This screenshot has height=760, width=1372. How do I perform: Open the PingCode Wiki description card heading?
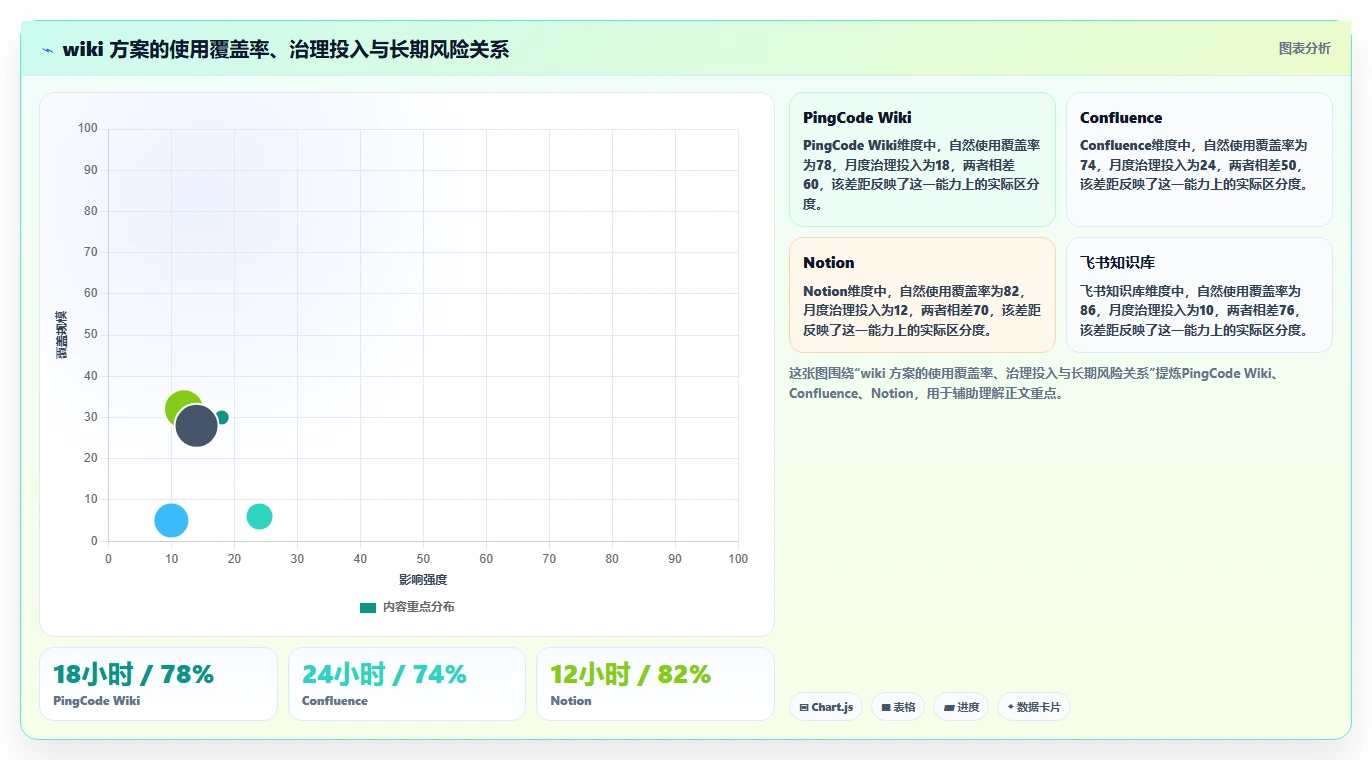pyautogui.click(x=857, y=118)
